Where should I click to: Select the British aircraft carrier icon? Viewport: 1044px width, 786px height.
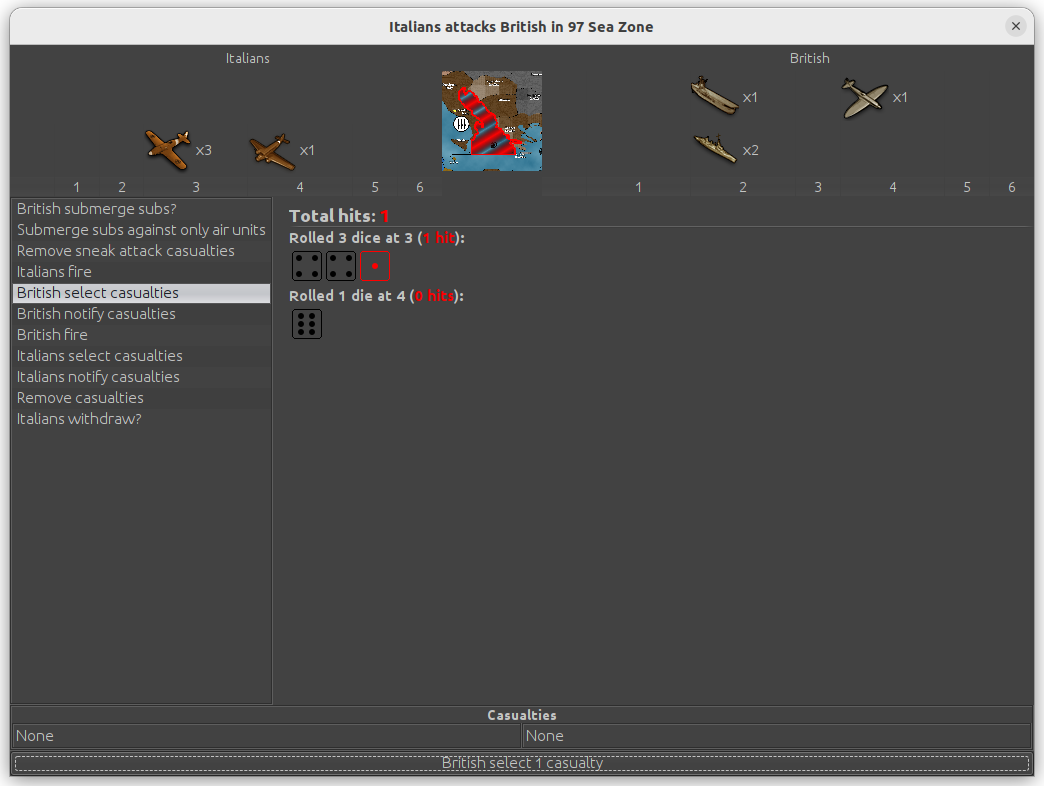click(x=714, y=96)
